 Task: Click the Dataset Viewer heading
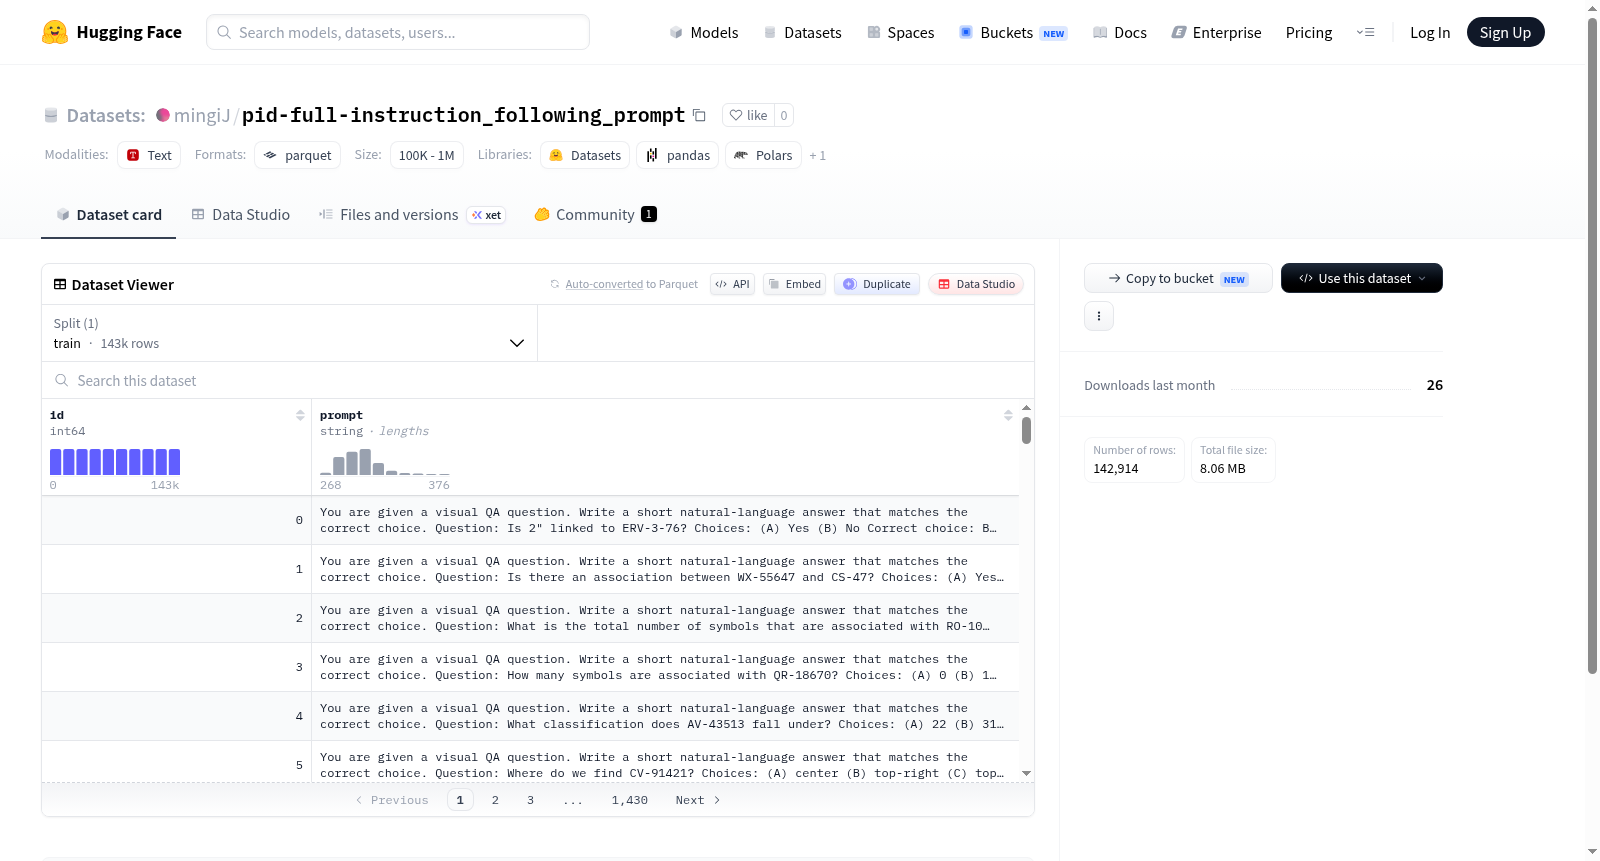123,285
